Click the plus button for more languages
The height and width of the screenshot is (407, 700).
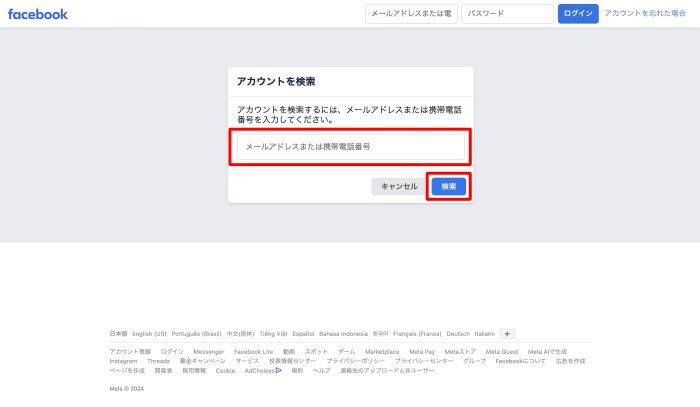(507, 334)
